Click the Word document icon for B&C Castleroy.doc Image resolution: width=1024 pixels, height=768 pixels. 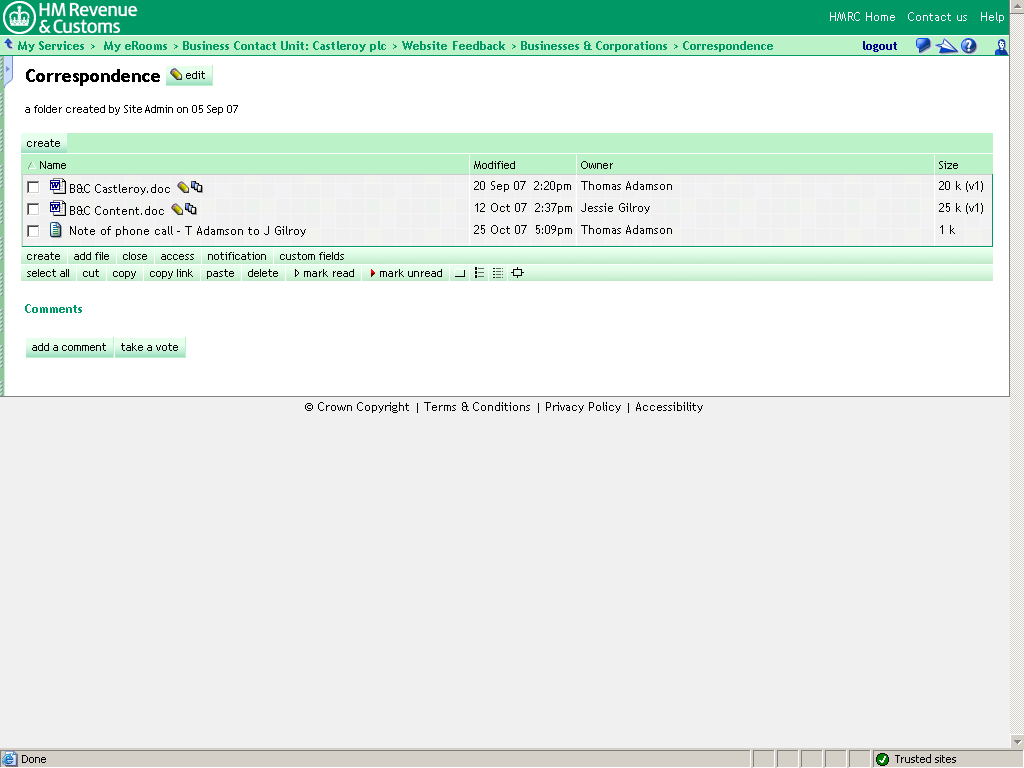click(x=57, y=187)
